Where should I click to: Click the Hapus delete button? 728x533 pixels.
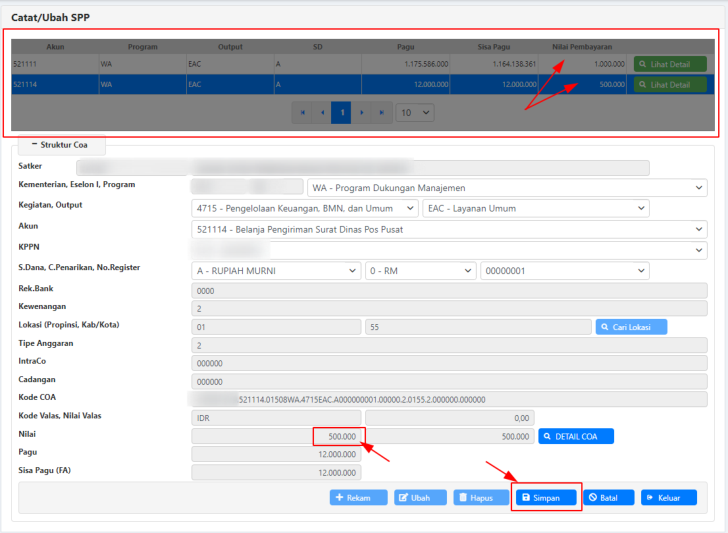(481, 497)
